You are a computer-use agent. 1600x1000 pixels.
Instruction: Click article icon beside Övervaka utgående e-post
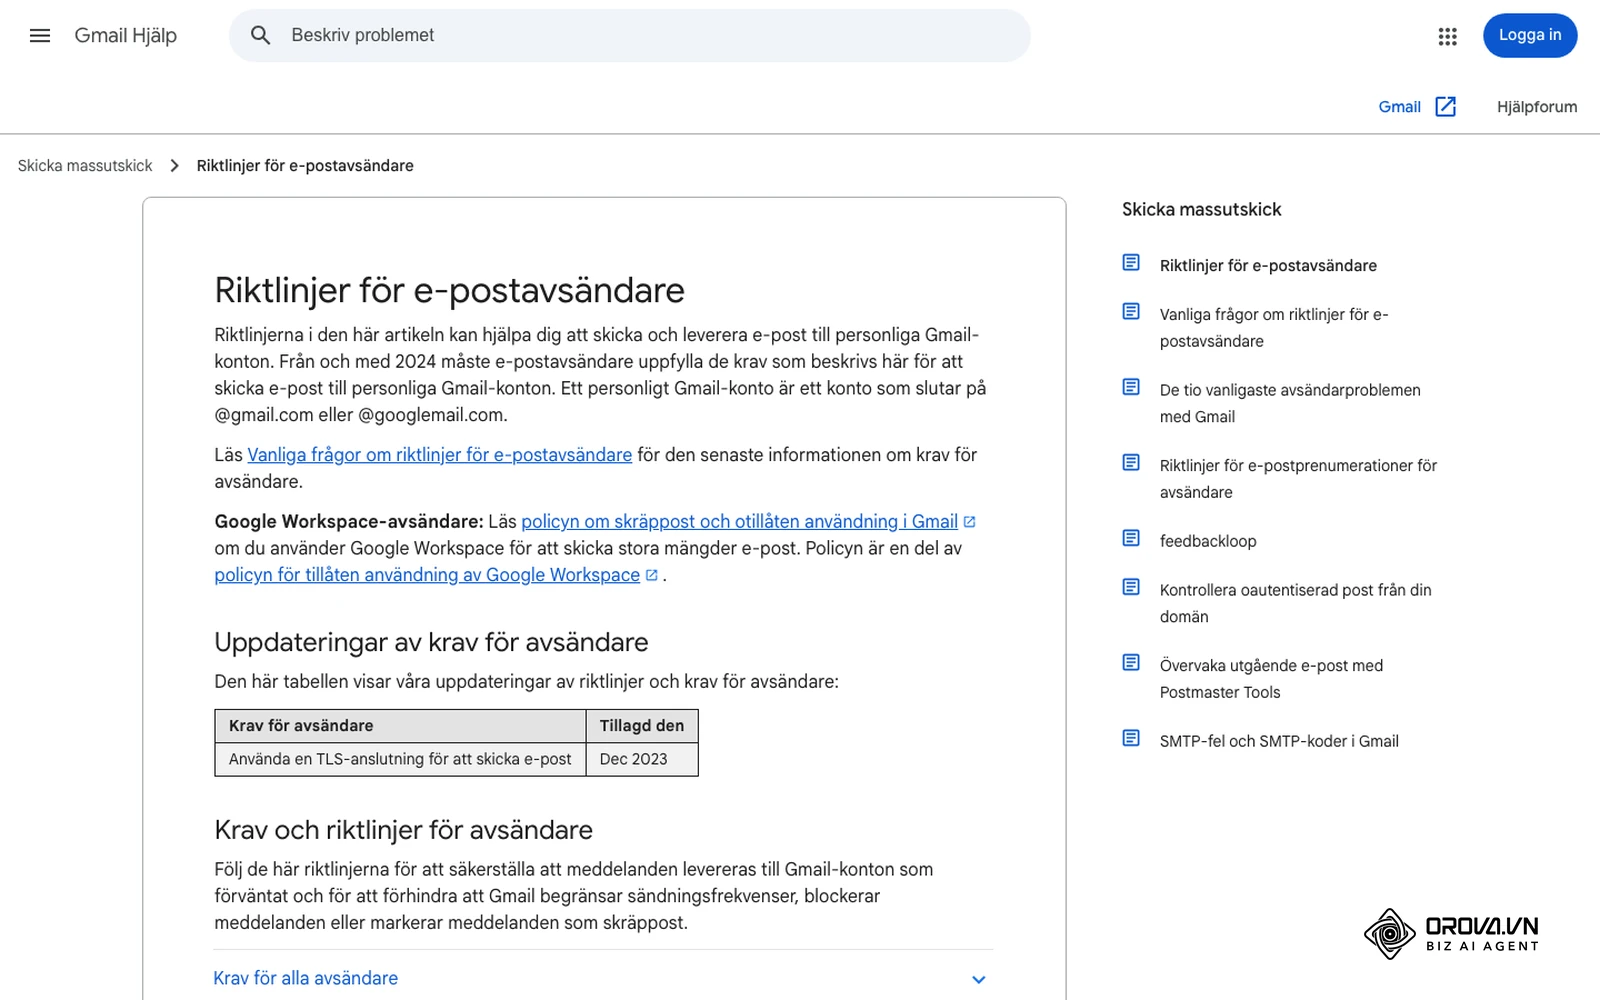(x=1131, y=663)
